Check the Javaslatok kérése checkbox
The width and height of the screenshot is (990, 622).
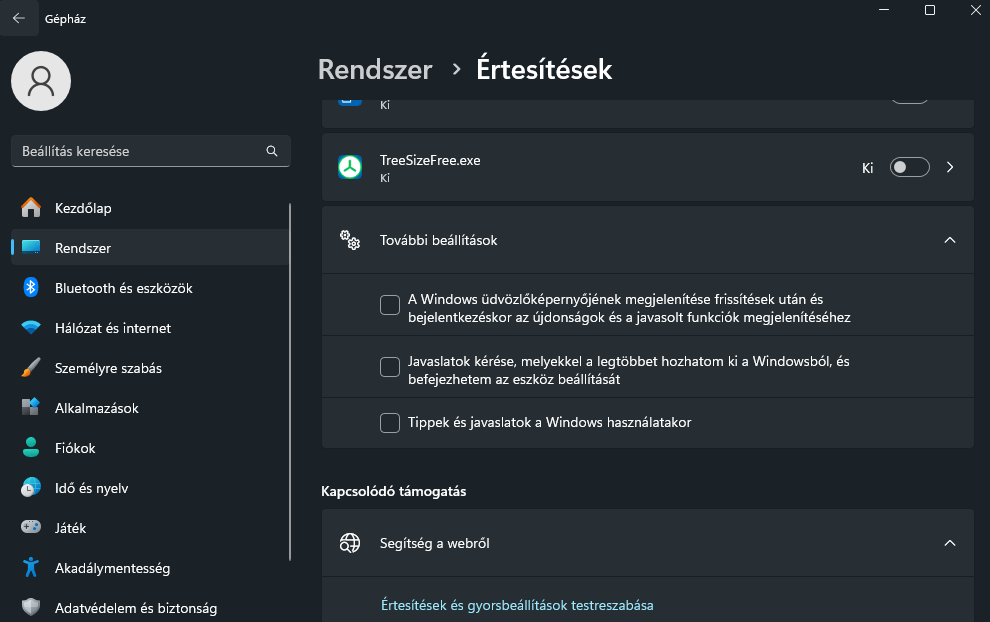coord(390,367)
